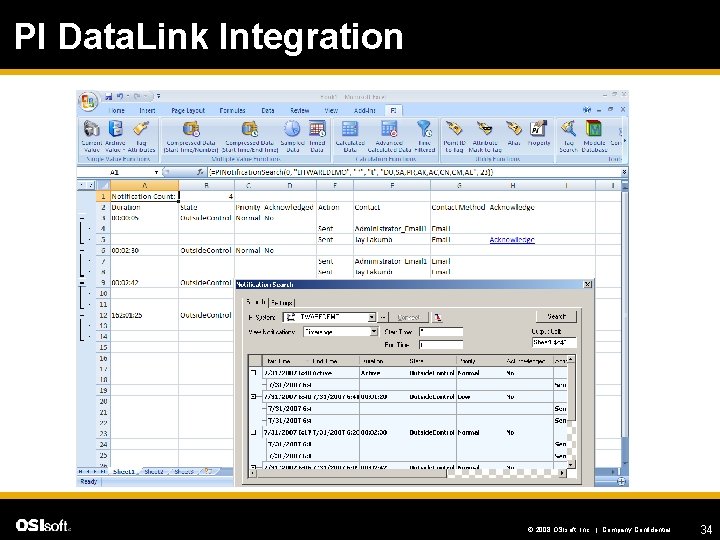Screen dimensions: 720x540
Task: Select the Time Filtered funnel icon
Action: (x=424, y=129)
